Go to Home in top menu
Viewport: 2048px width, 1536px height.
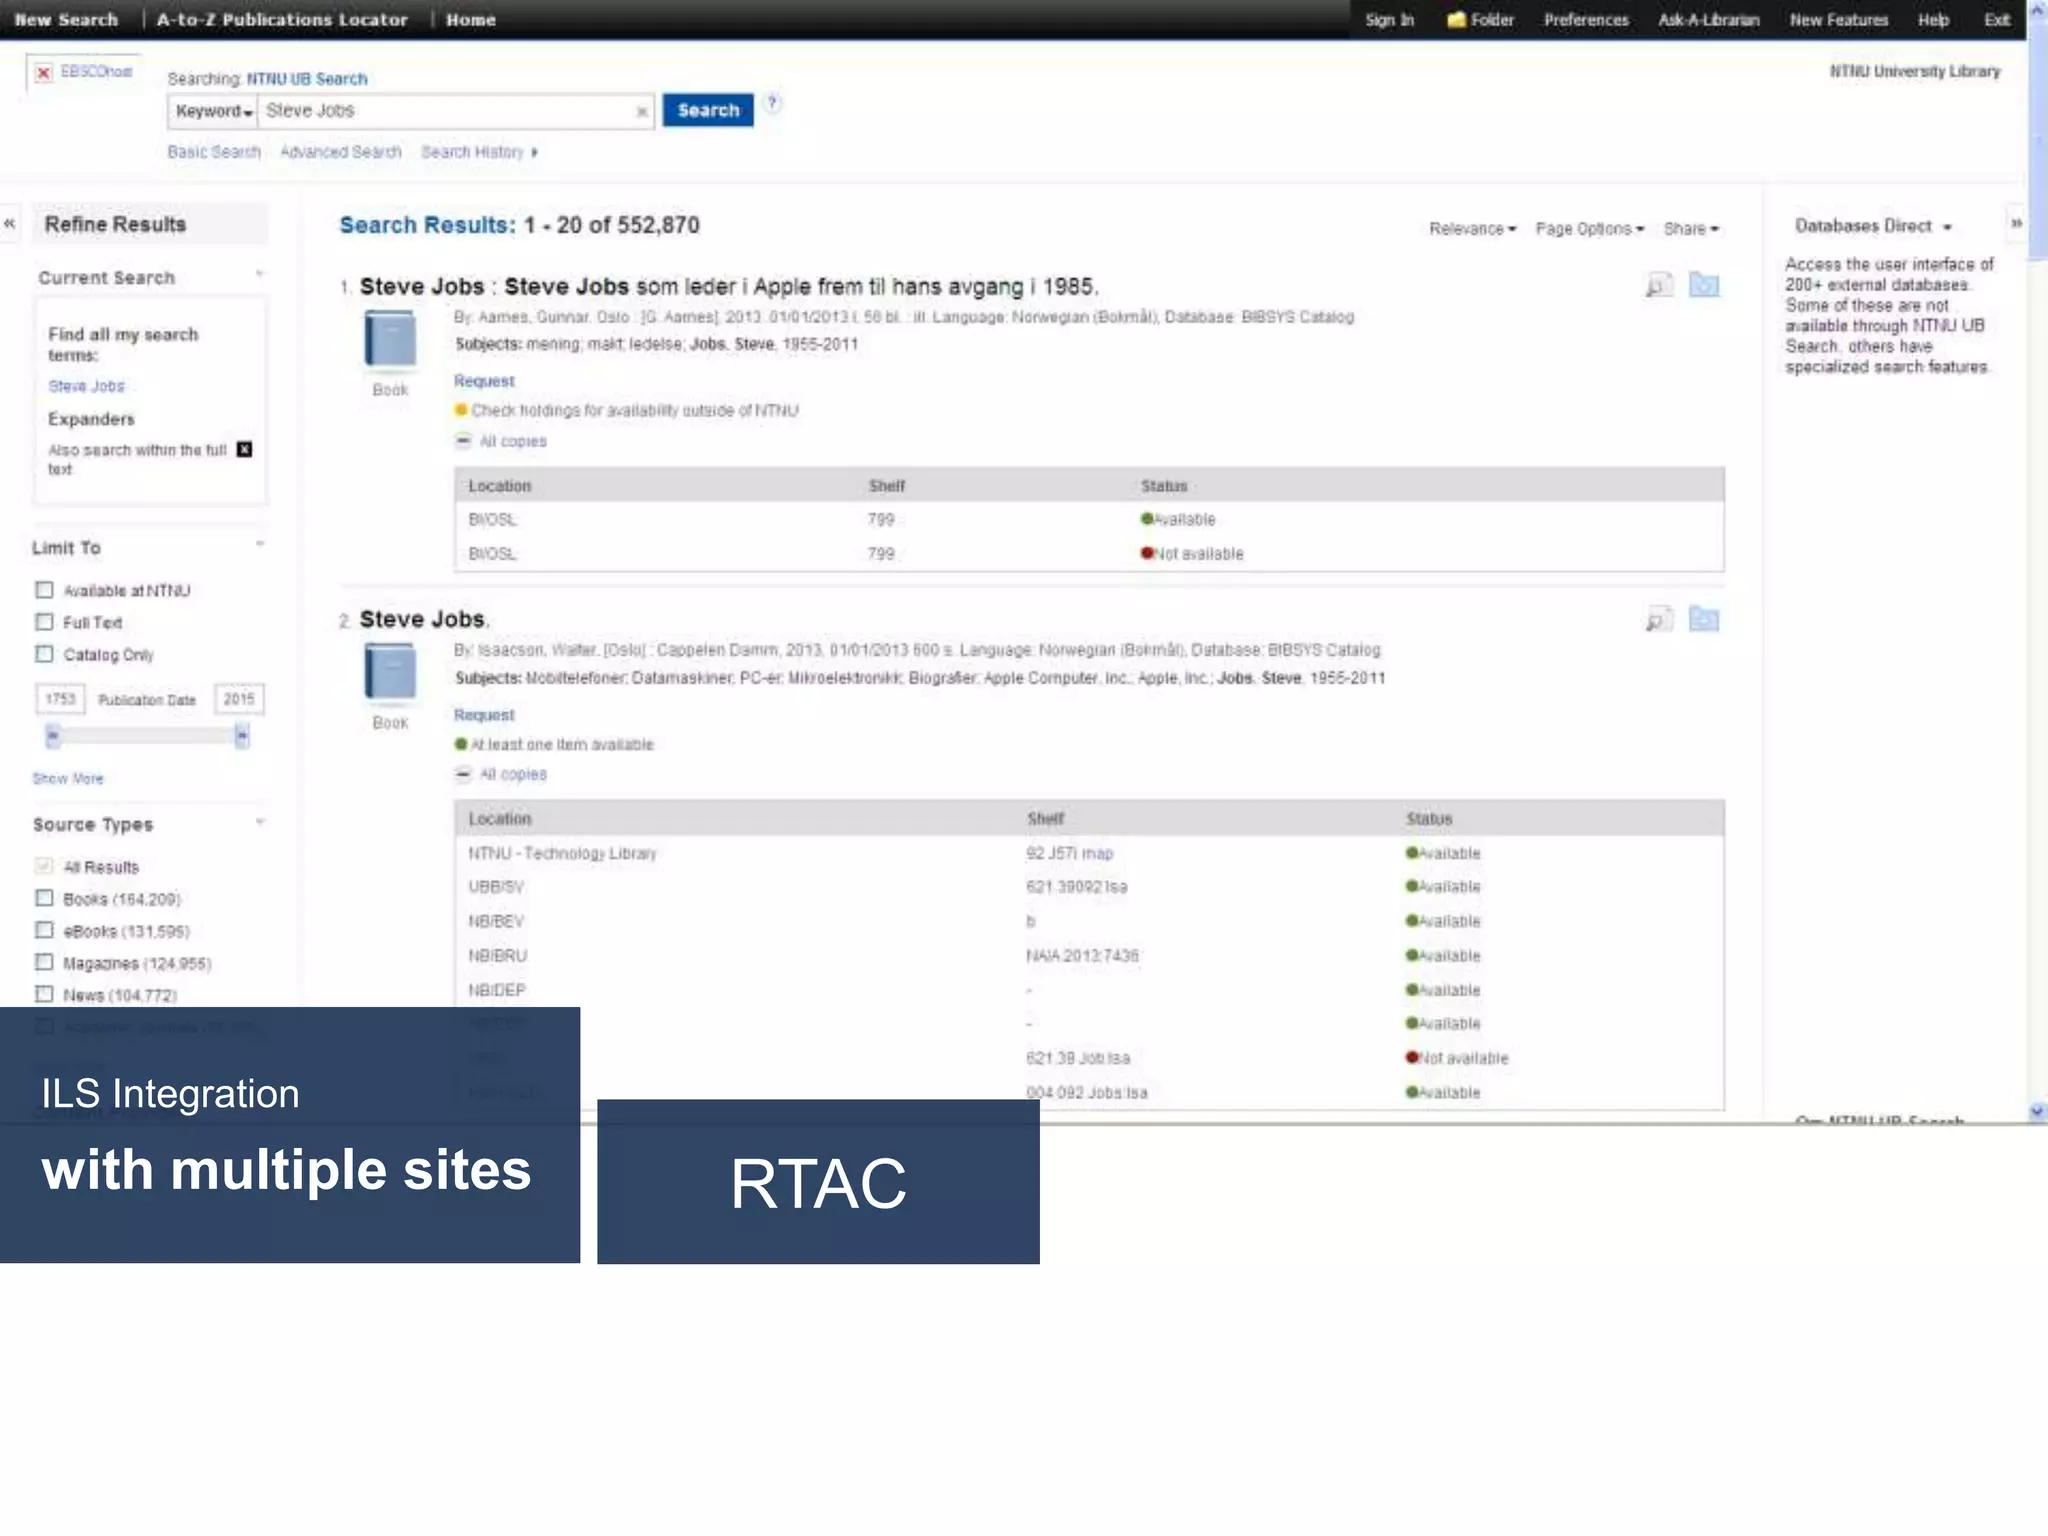471,20
